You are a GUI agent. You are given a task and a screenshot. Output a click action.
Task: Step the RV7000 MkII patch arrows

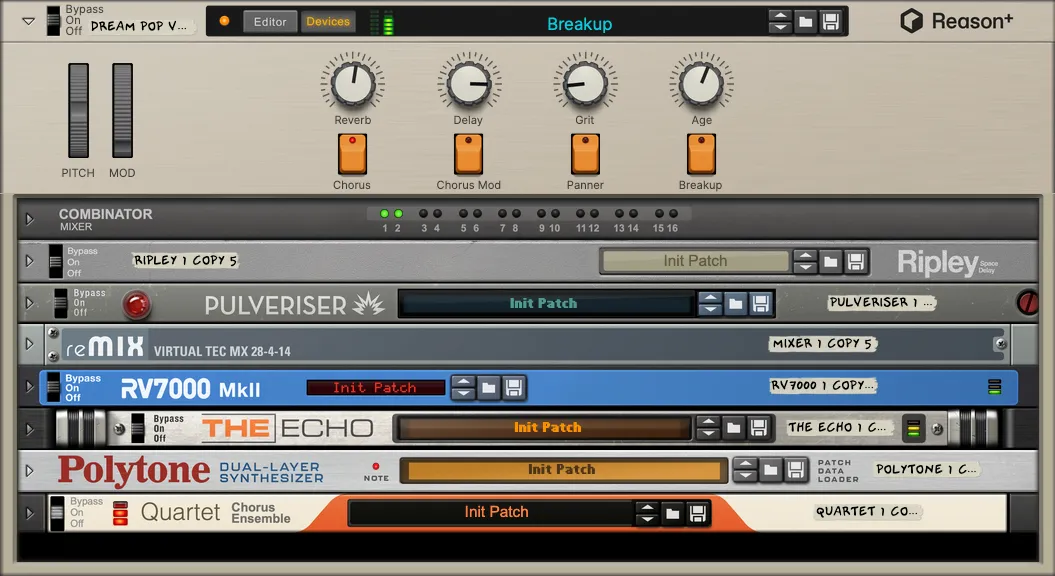(x=463, y=388)
